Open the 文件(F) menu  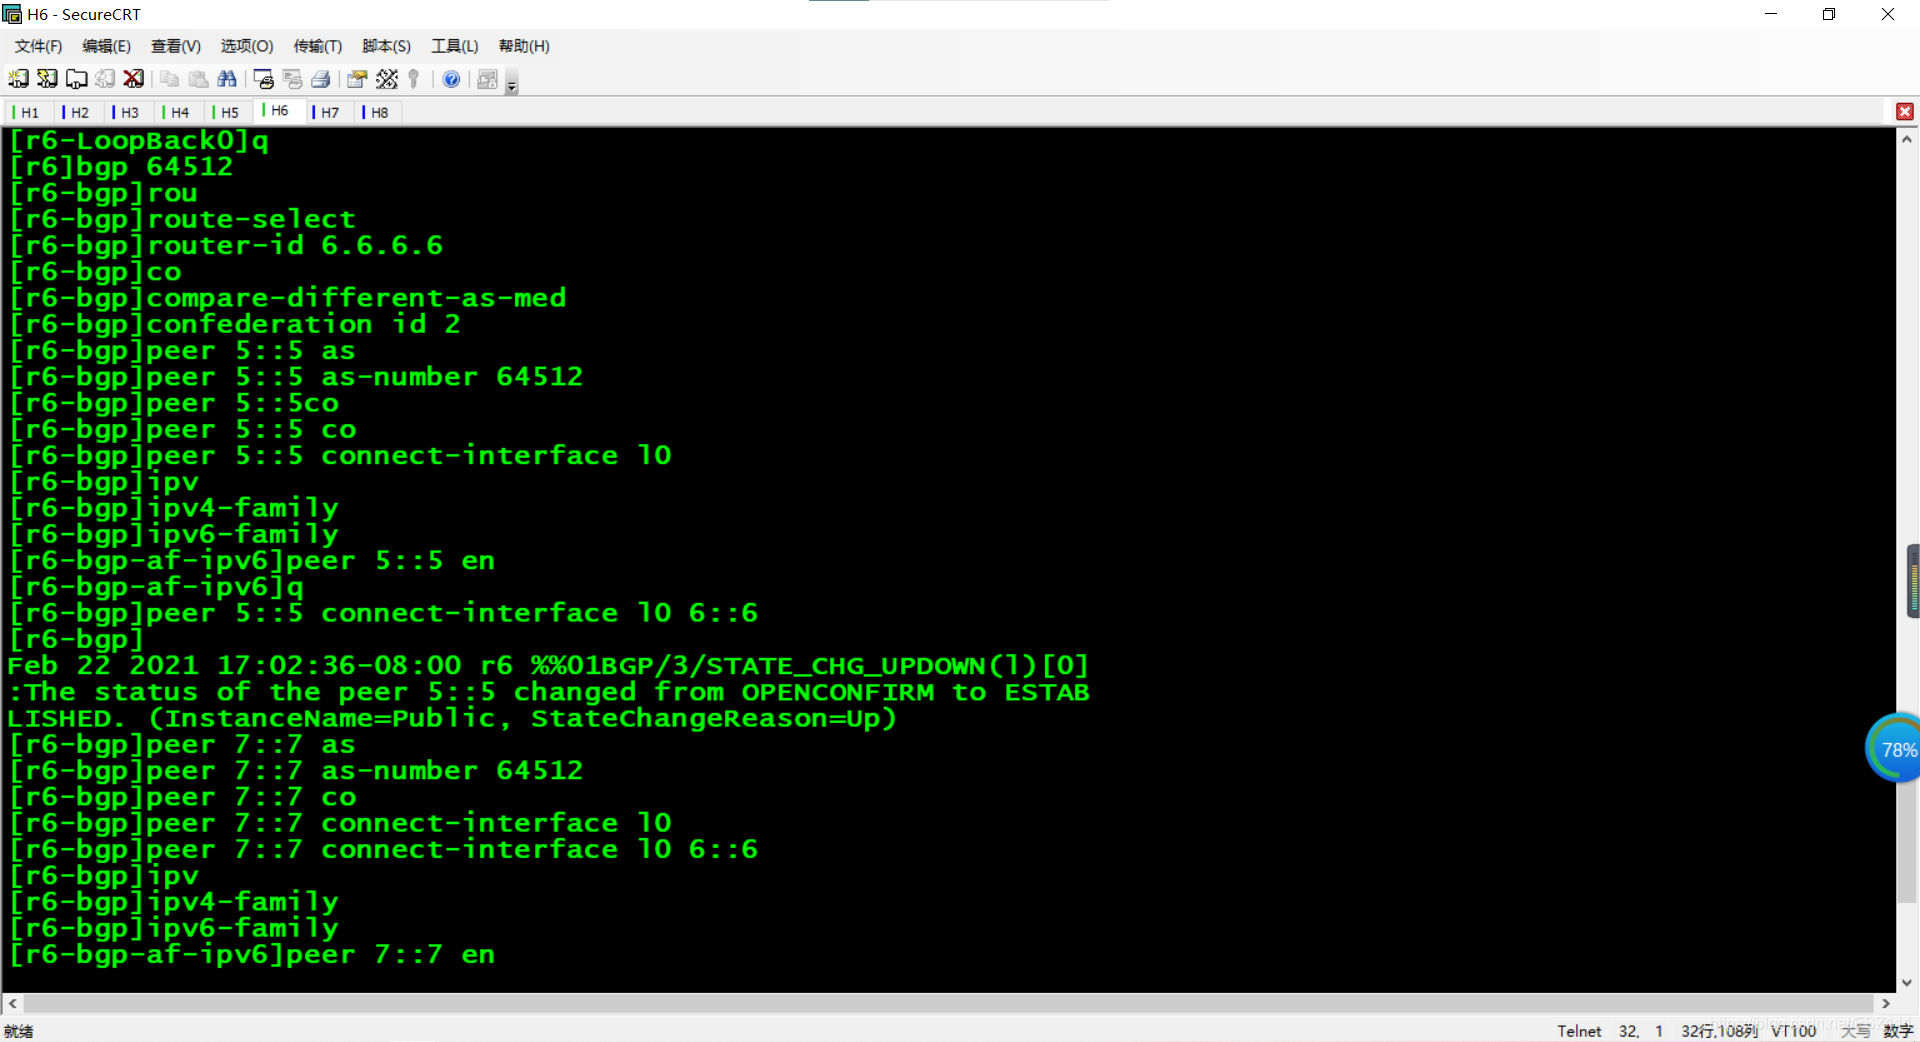39,46
